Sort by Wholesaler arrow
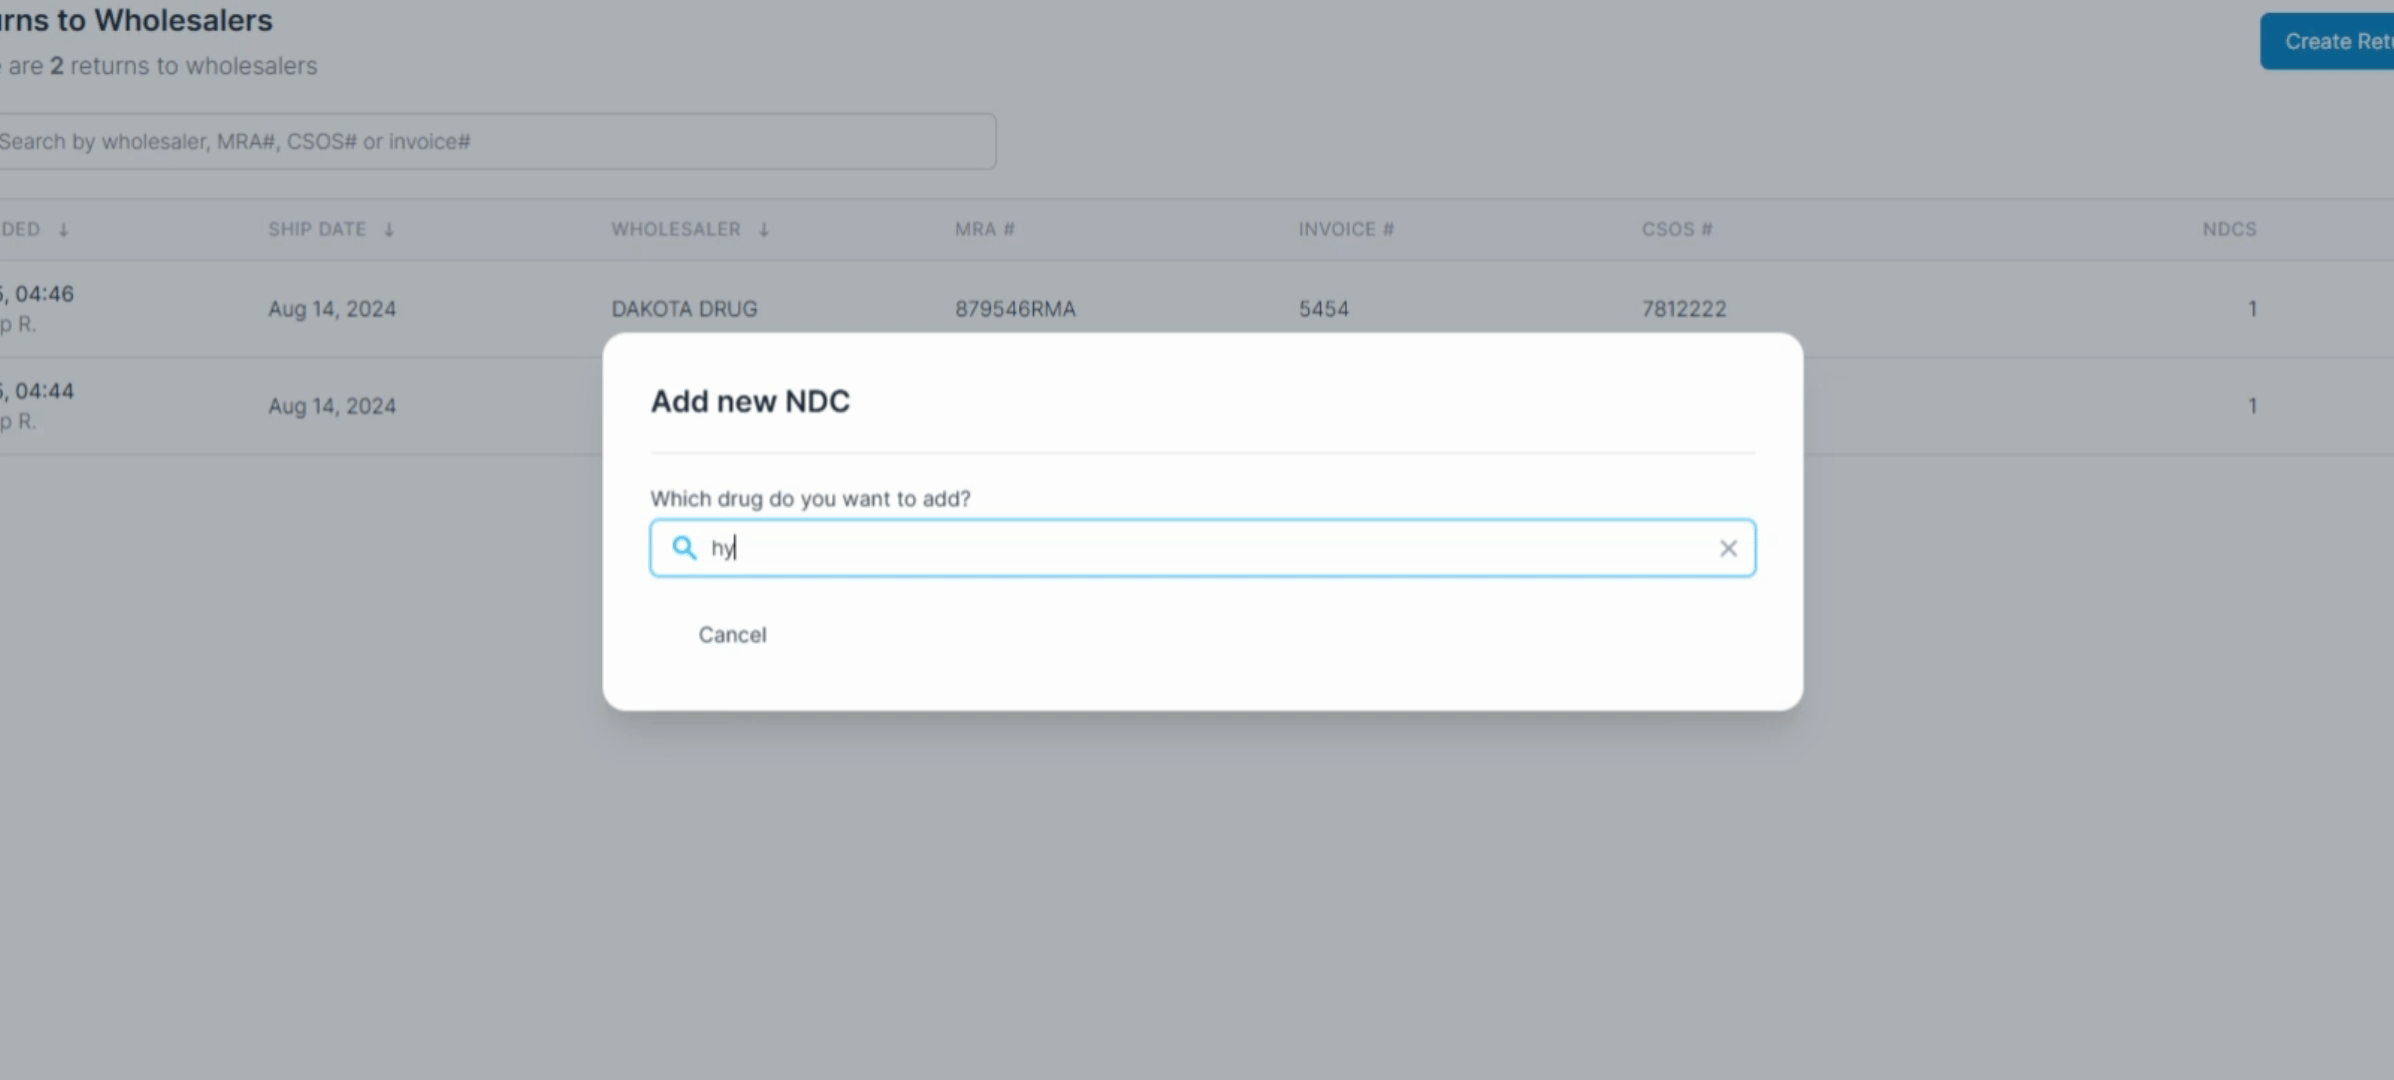 (x=764, y=230)
